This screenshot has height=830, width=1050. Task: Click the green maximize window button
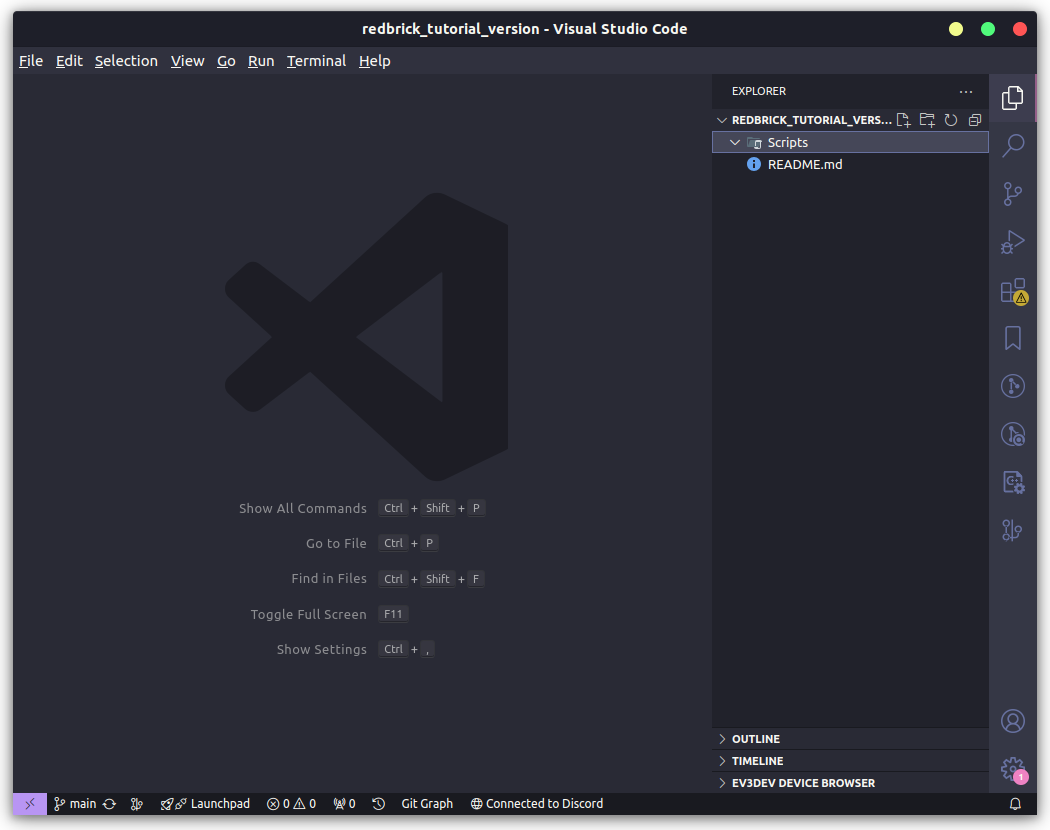[988, 29]
